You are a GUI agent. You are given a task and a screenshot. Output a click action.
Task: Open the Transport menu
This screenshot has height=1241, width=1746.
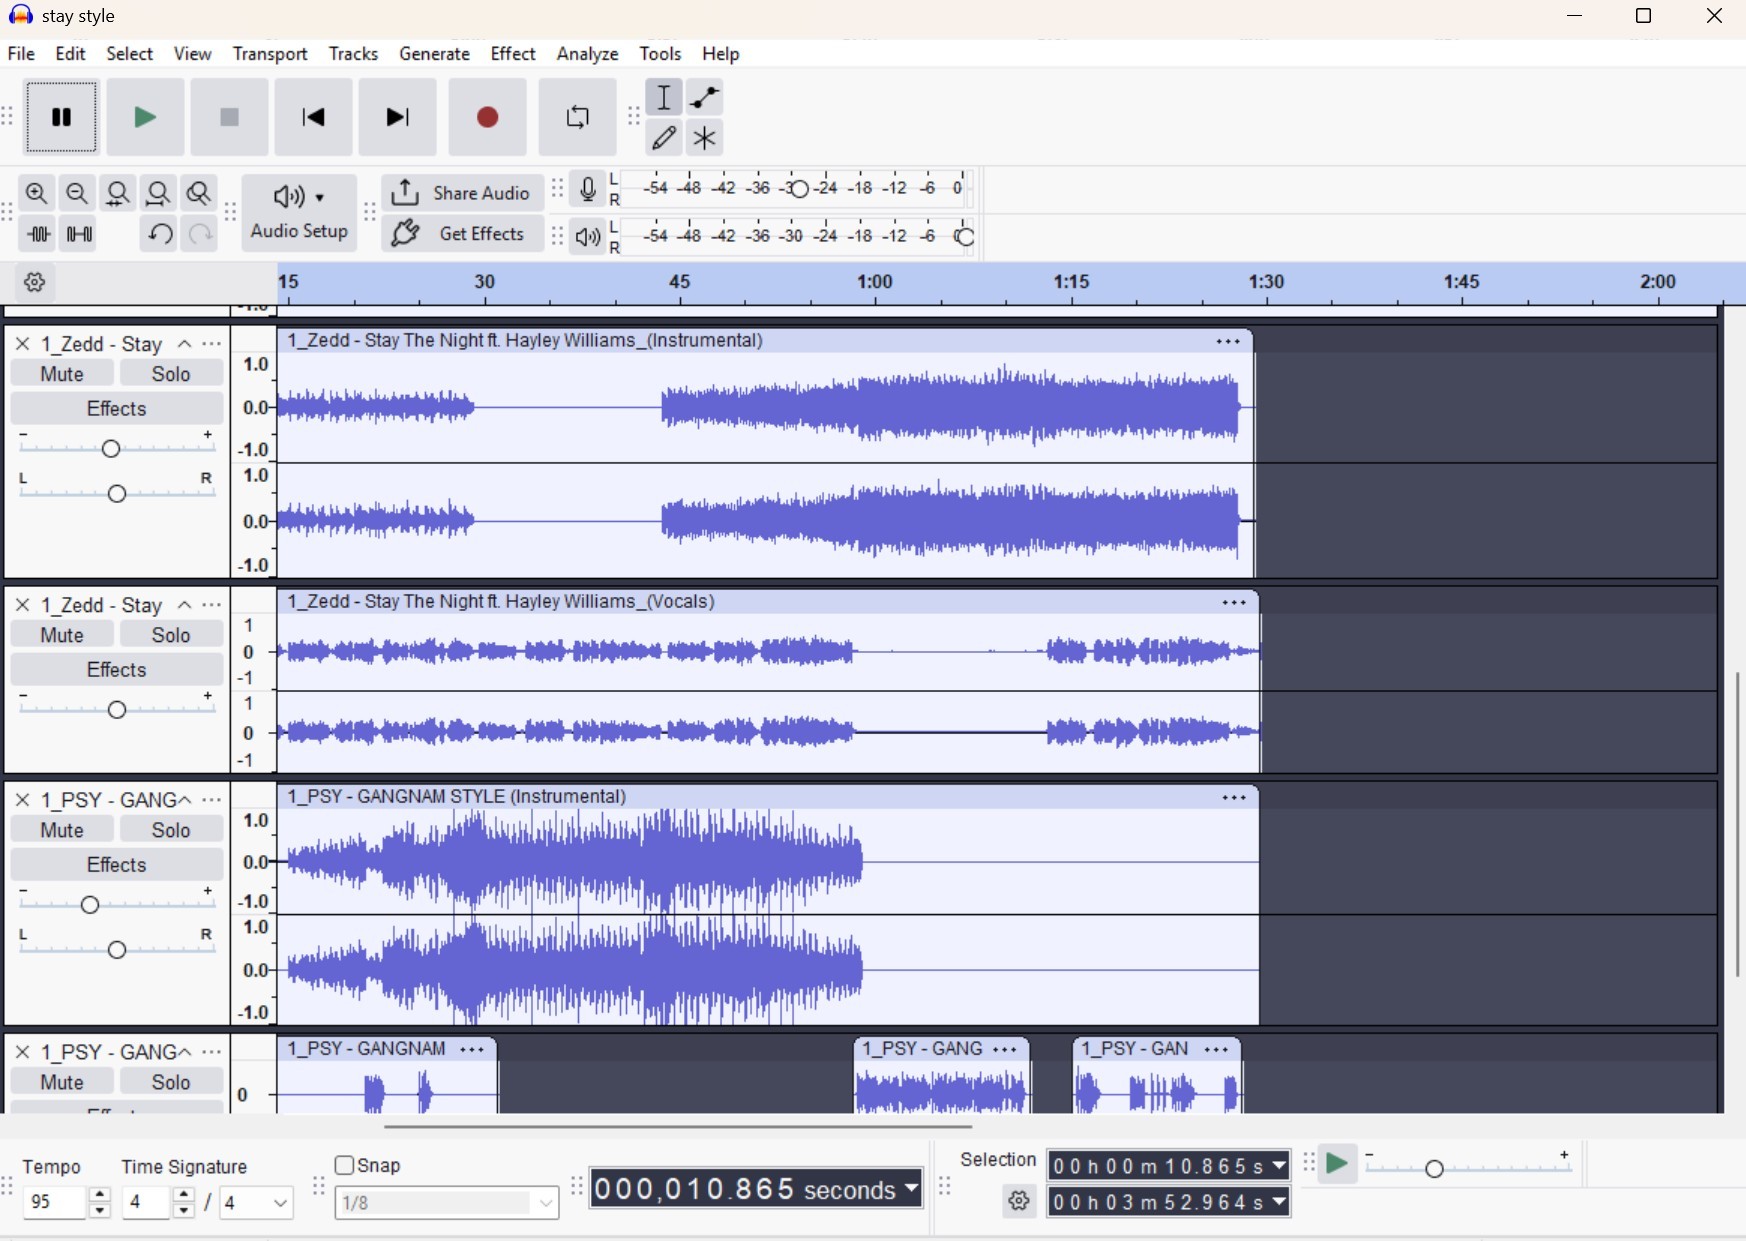pyautogui.click(x=269, y=54)
